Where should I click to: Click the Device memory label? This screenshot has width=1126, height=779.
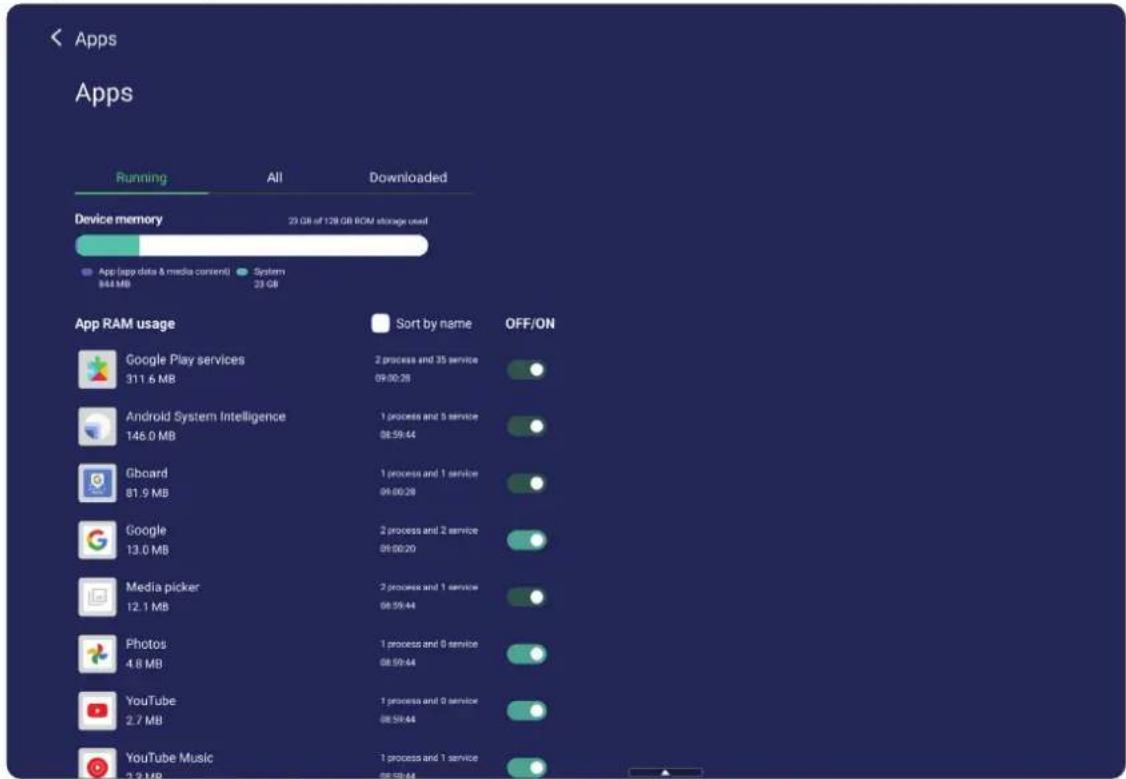118,219
